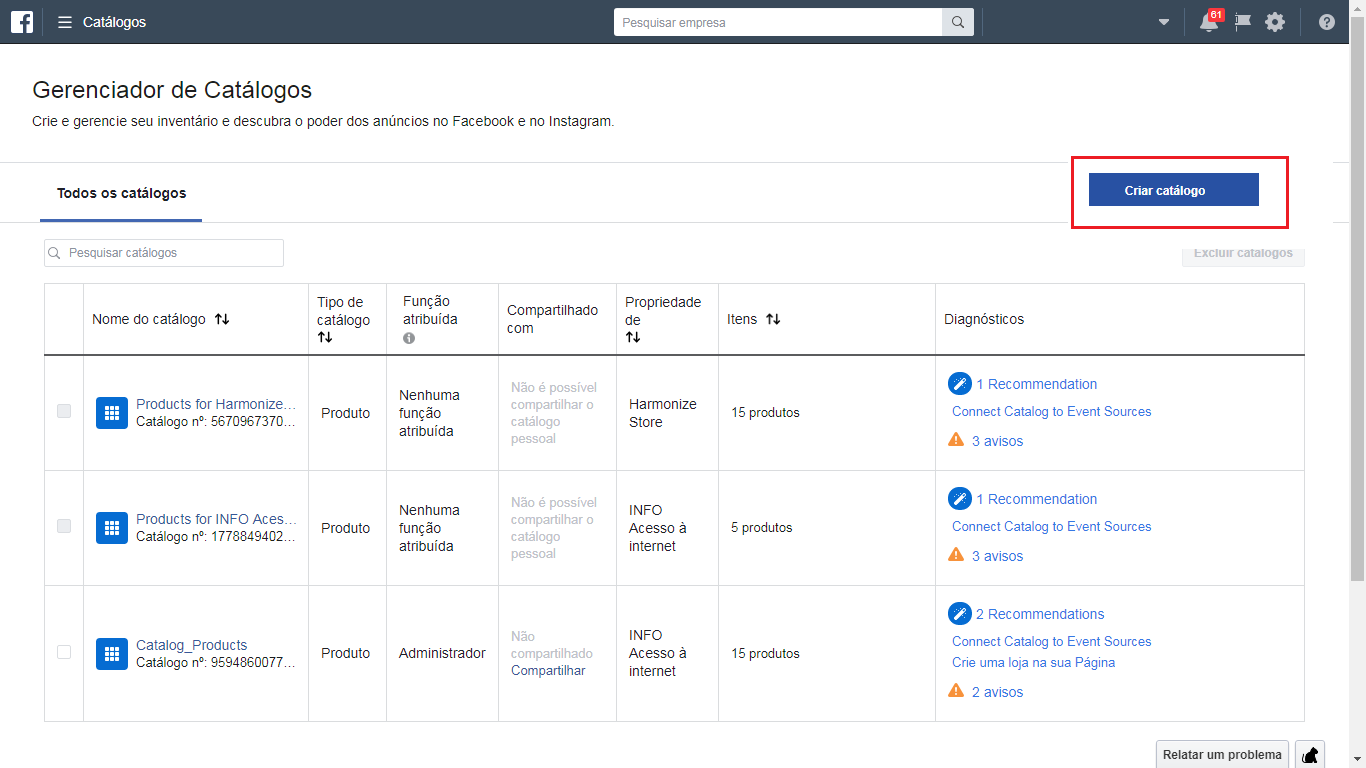1366x768 pixels.
Task: Click recommendation wand icon in 5 produtos row
Action: click(960, 499)
